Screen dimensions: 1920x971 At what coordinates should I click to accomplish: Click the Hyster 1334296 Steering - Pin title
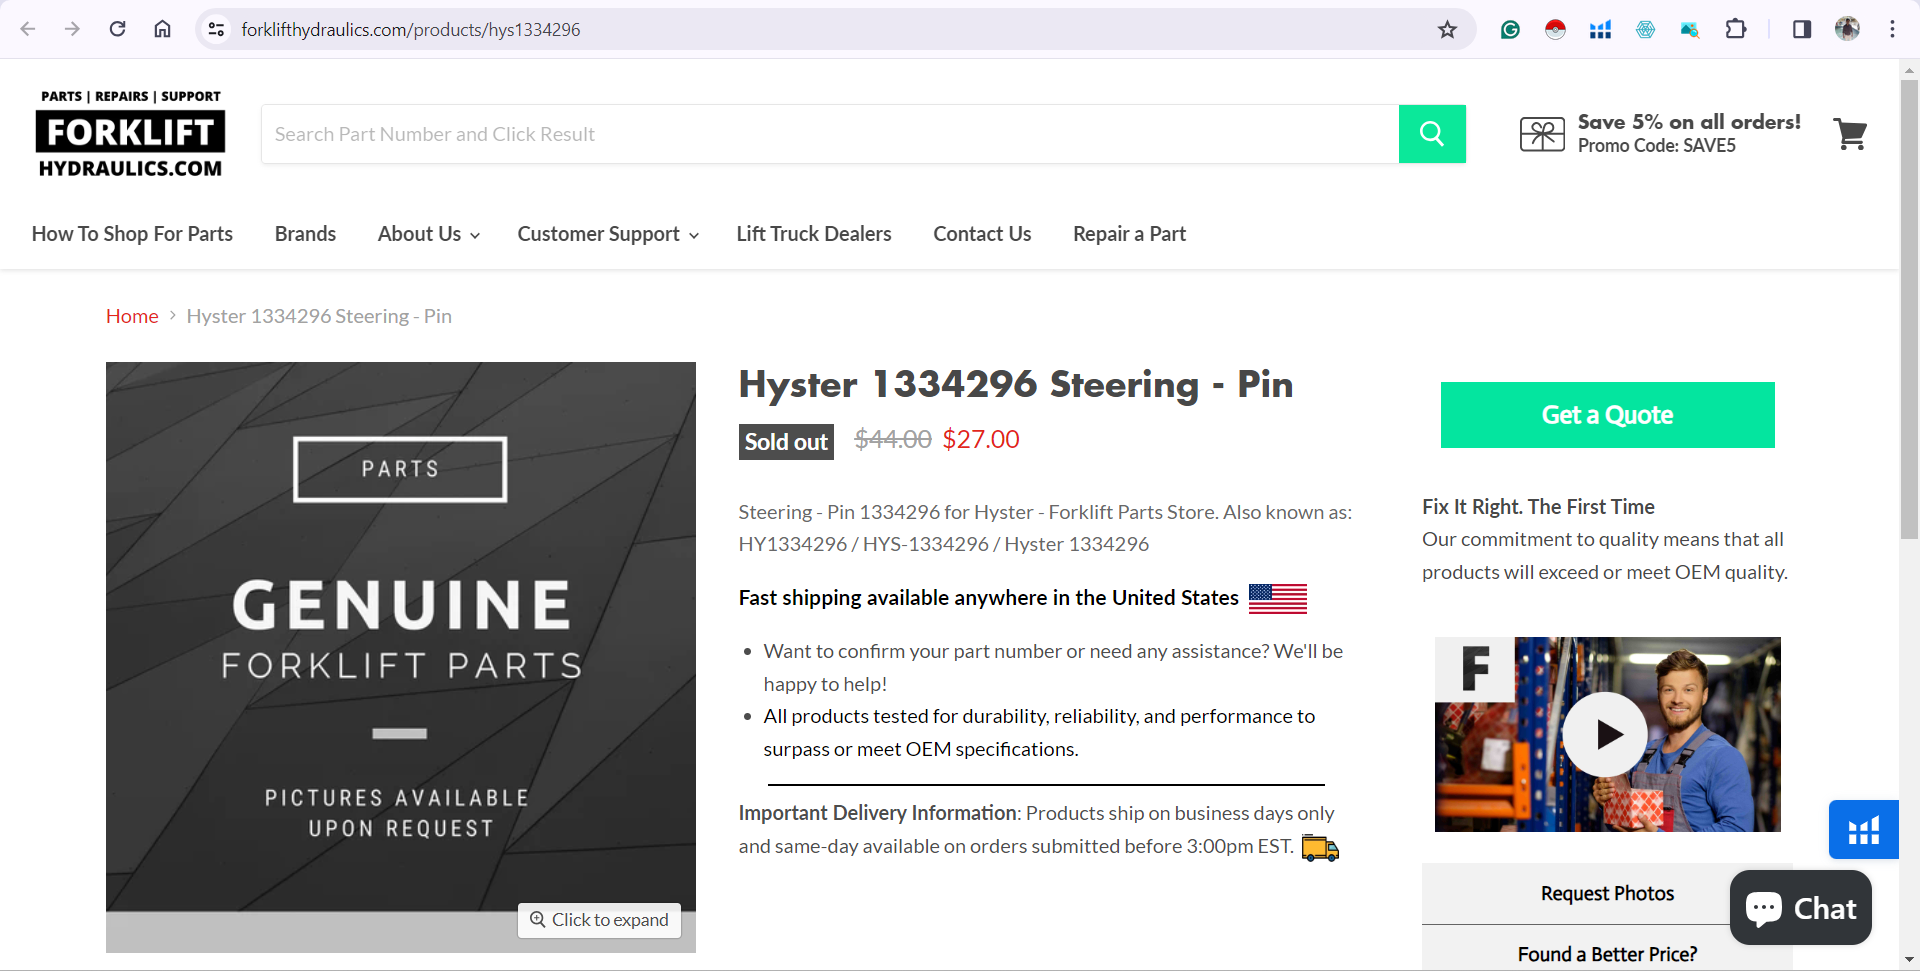click(x=1016, y=384)
